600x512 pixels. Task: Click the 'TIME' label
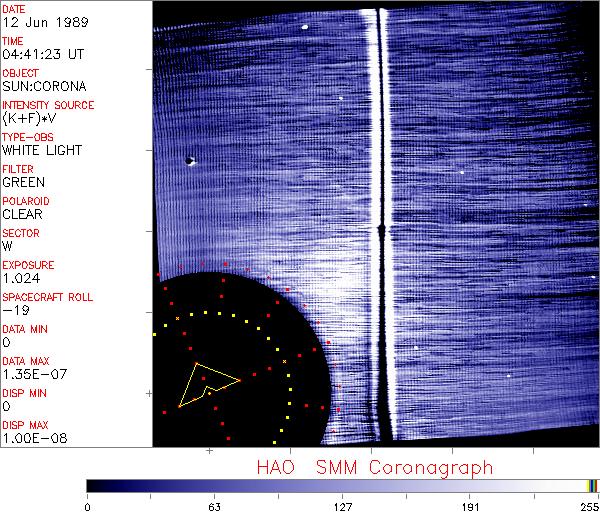(x=13, y=41)
